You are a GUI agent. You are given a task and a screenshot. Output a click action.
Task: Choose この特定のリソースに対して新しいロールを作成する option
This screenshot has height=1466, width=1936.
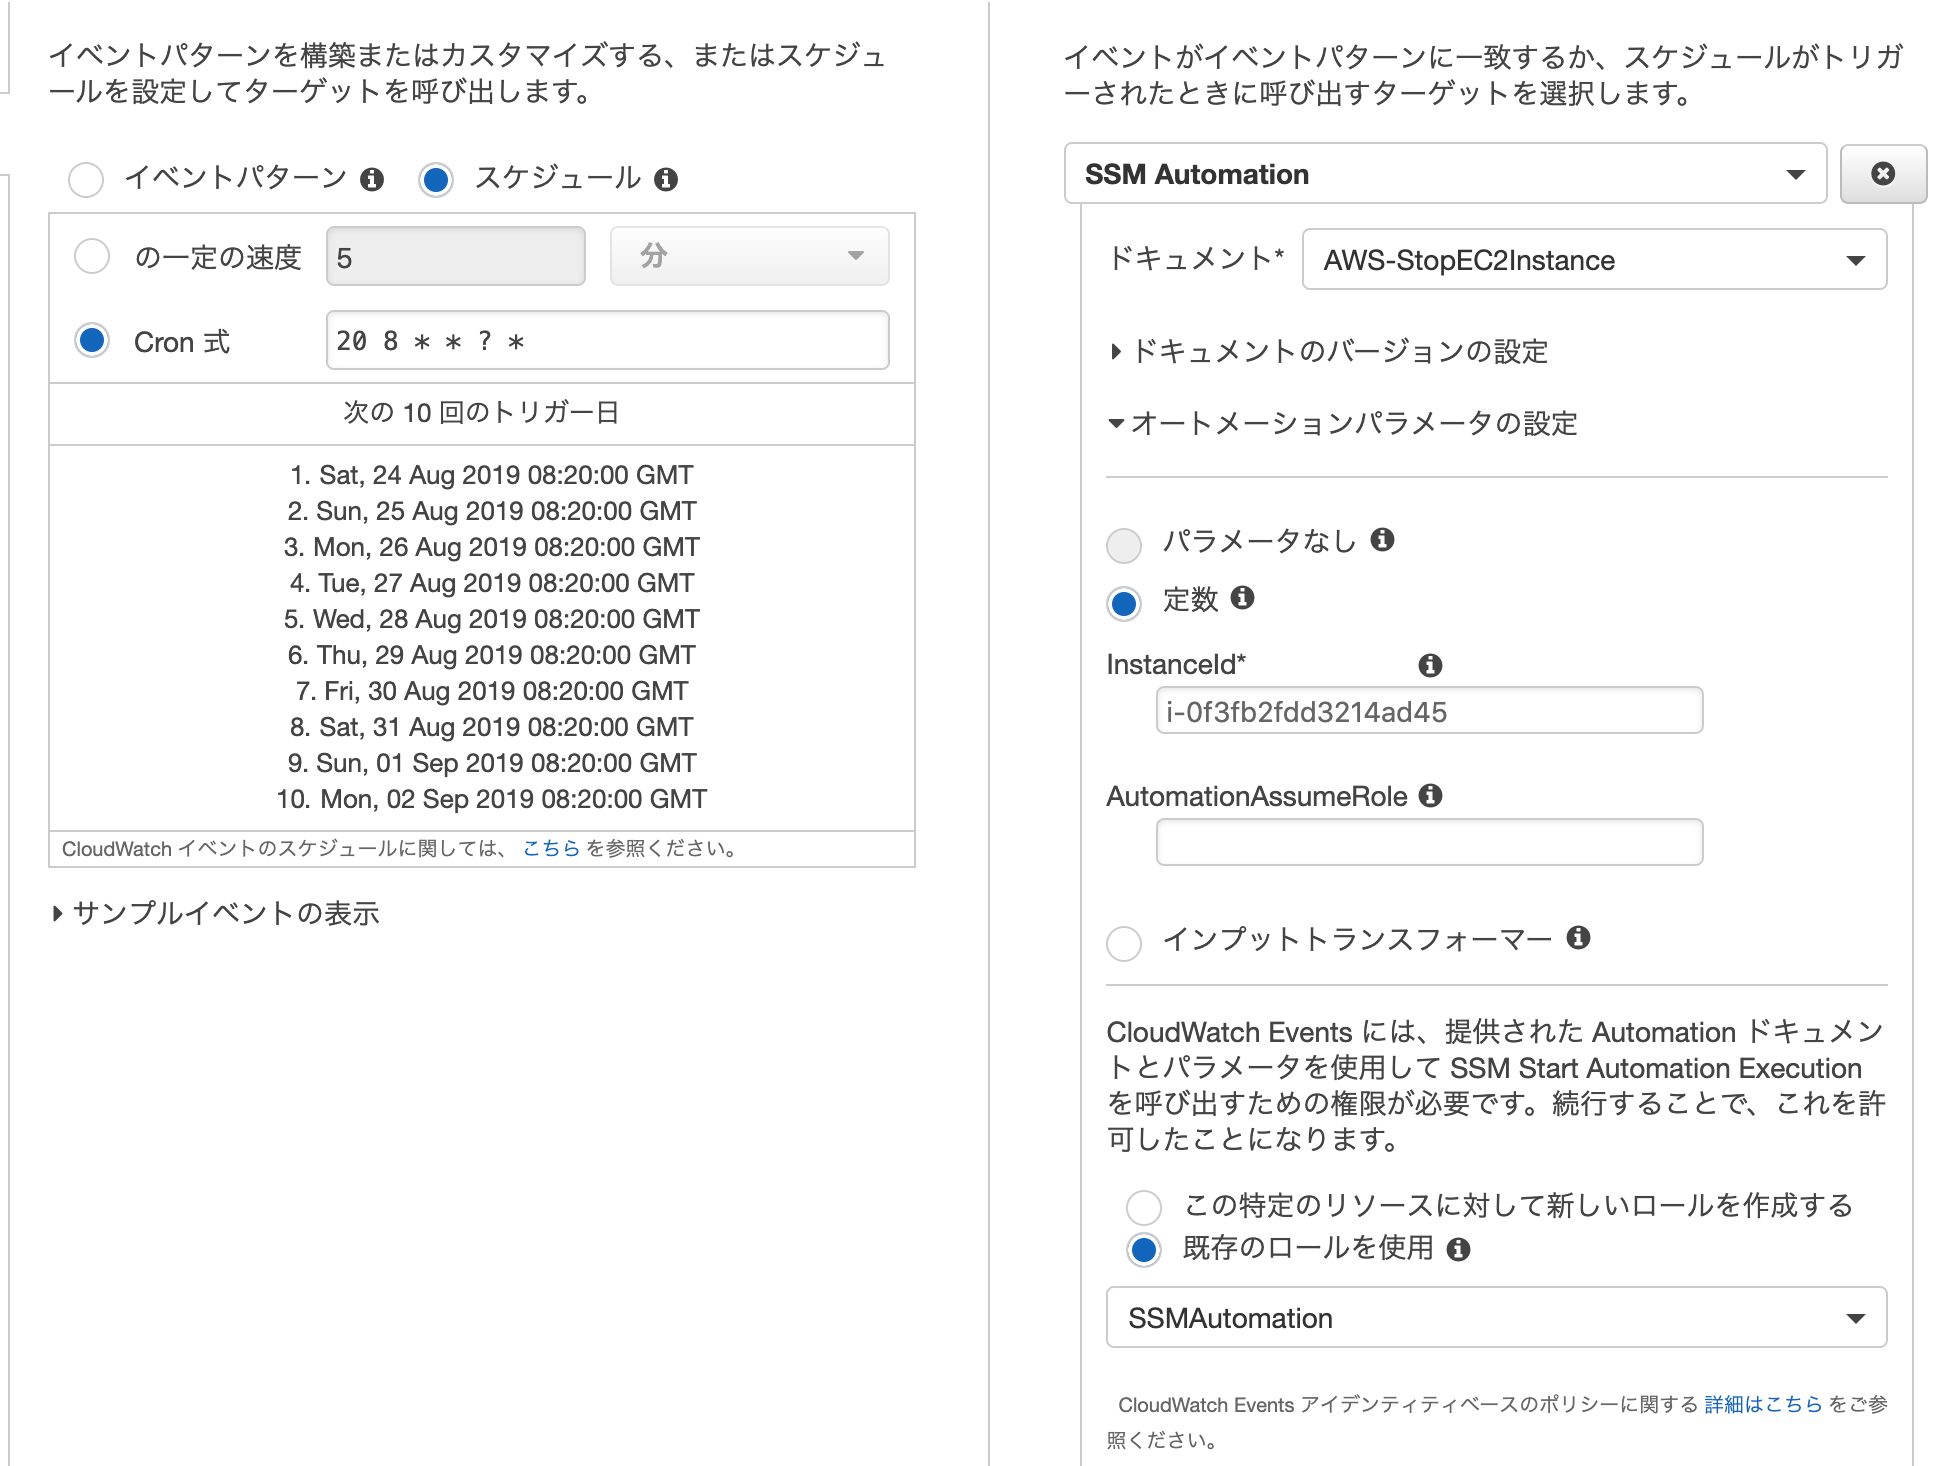[x=1144, y=1207]
